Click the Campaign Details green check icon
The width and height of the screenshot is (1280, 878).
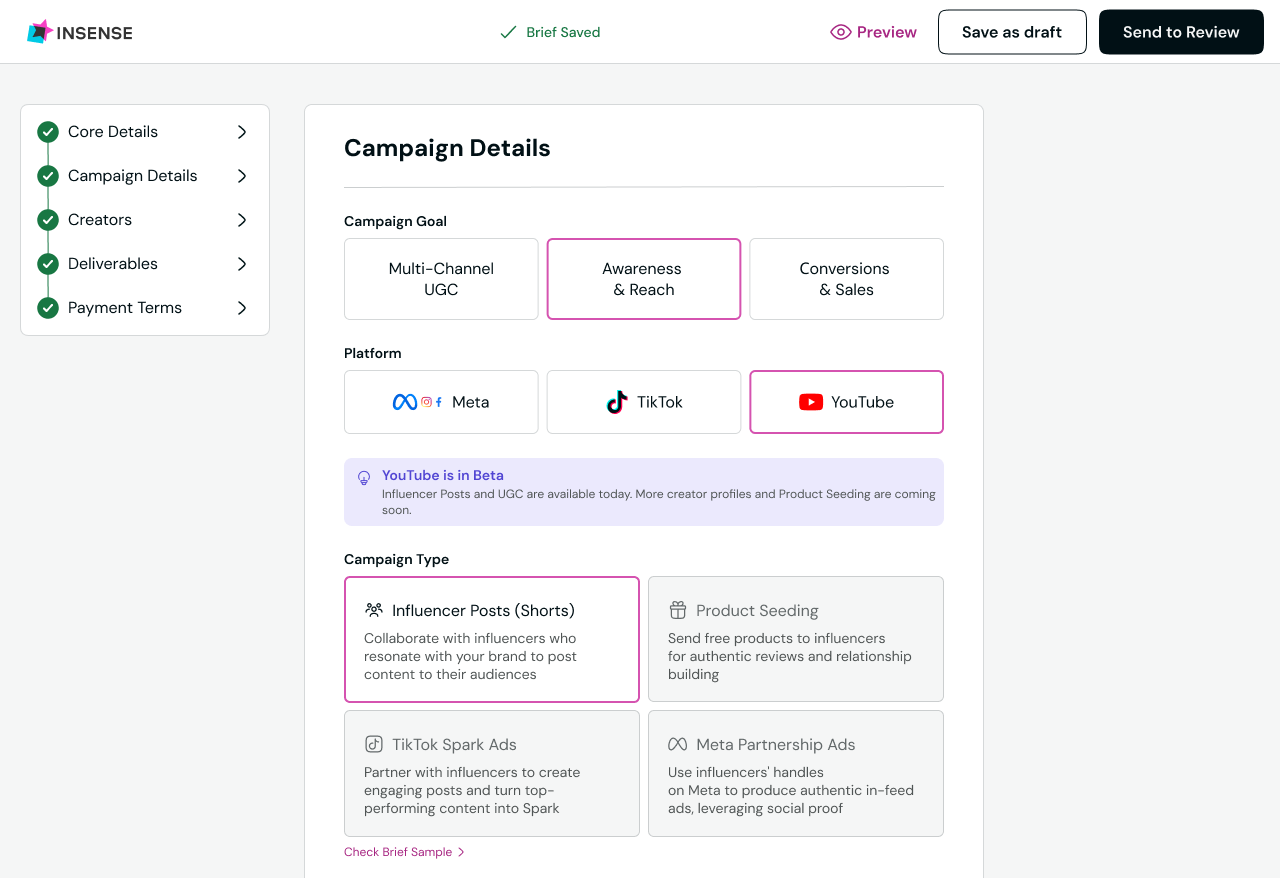click(x=48, y=176)
